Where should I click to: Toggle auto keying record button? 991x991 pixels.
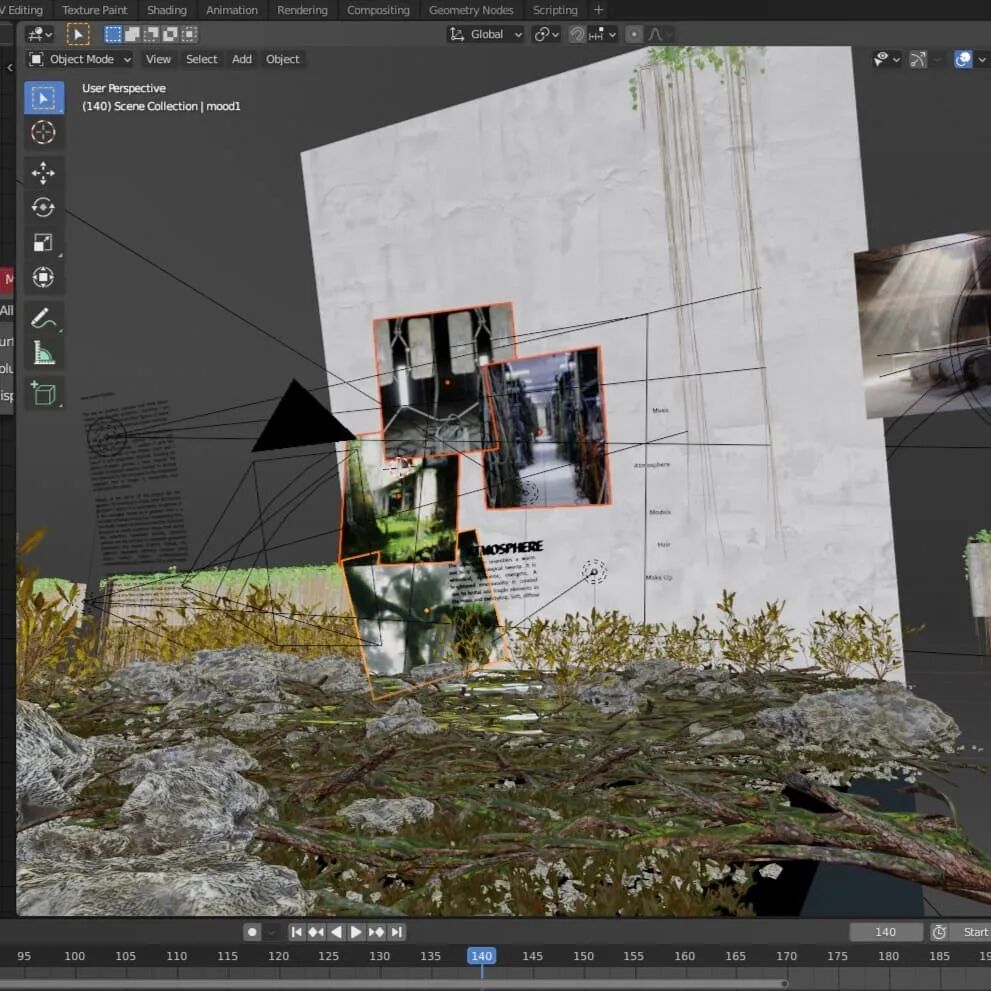click(252, 932)
